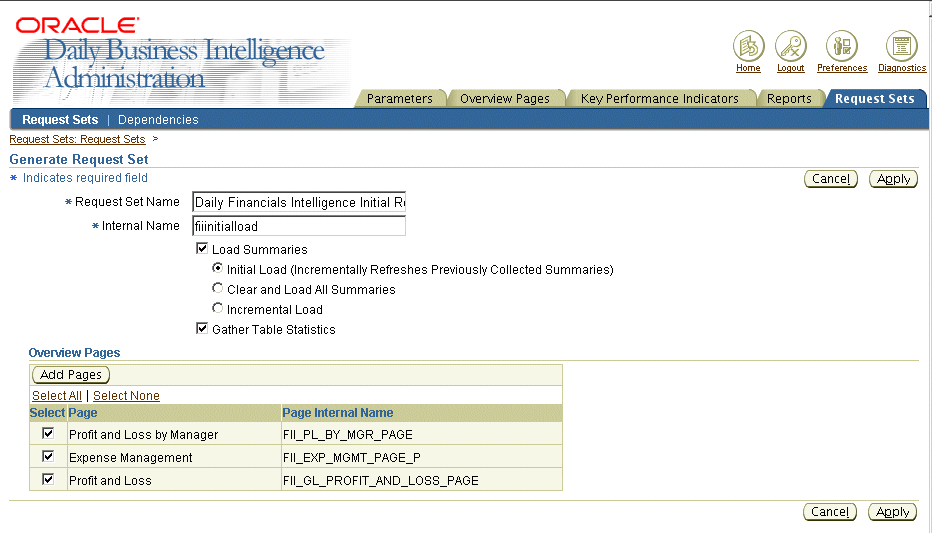Click the Profit and Loss by Manager text
The height and width of the screenshot is (533, 932).
click(x=143, y=434)
